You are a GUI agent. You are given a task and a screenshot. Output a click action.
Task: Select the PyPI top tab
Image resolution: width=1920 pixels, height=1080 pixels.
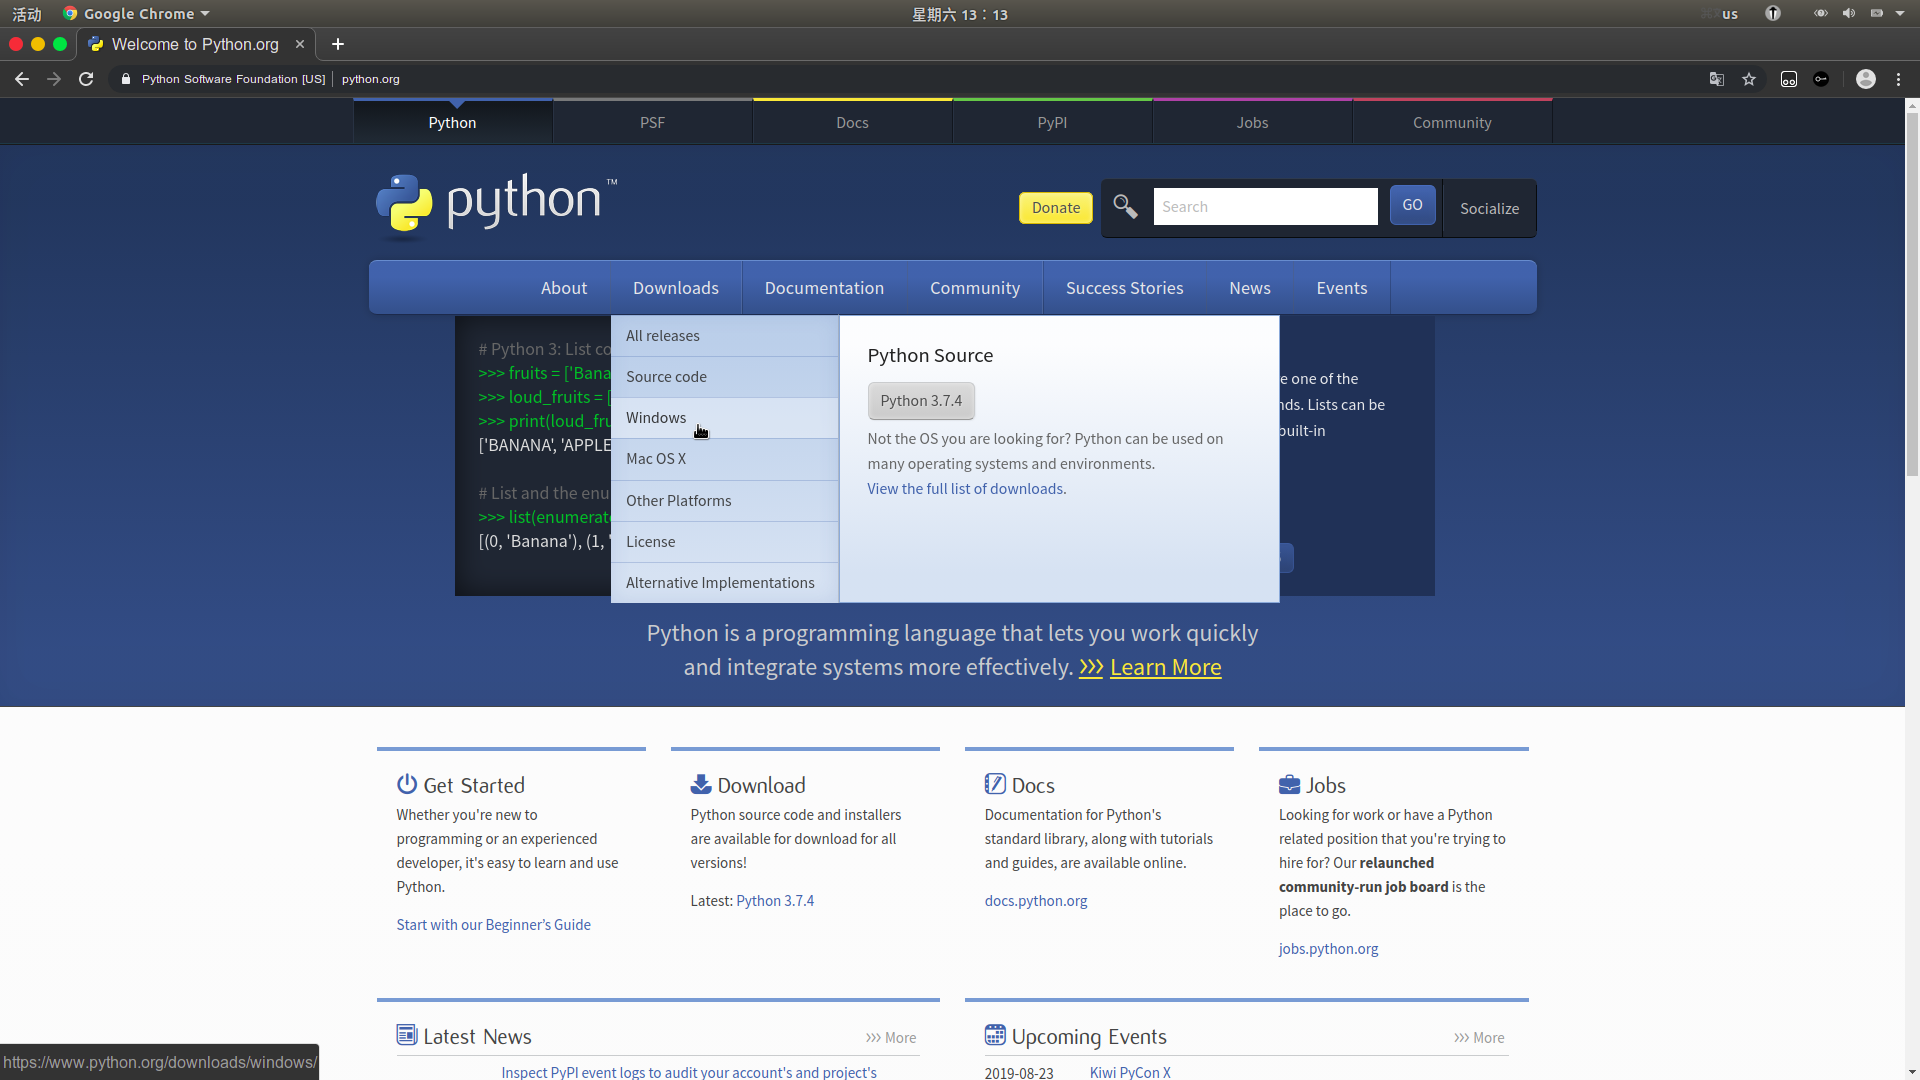1052,122
